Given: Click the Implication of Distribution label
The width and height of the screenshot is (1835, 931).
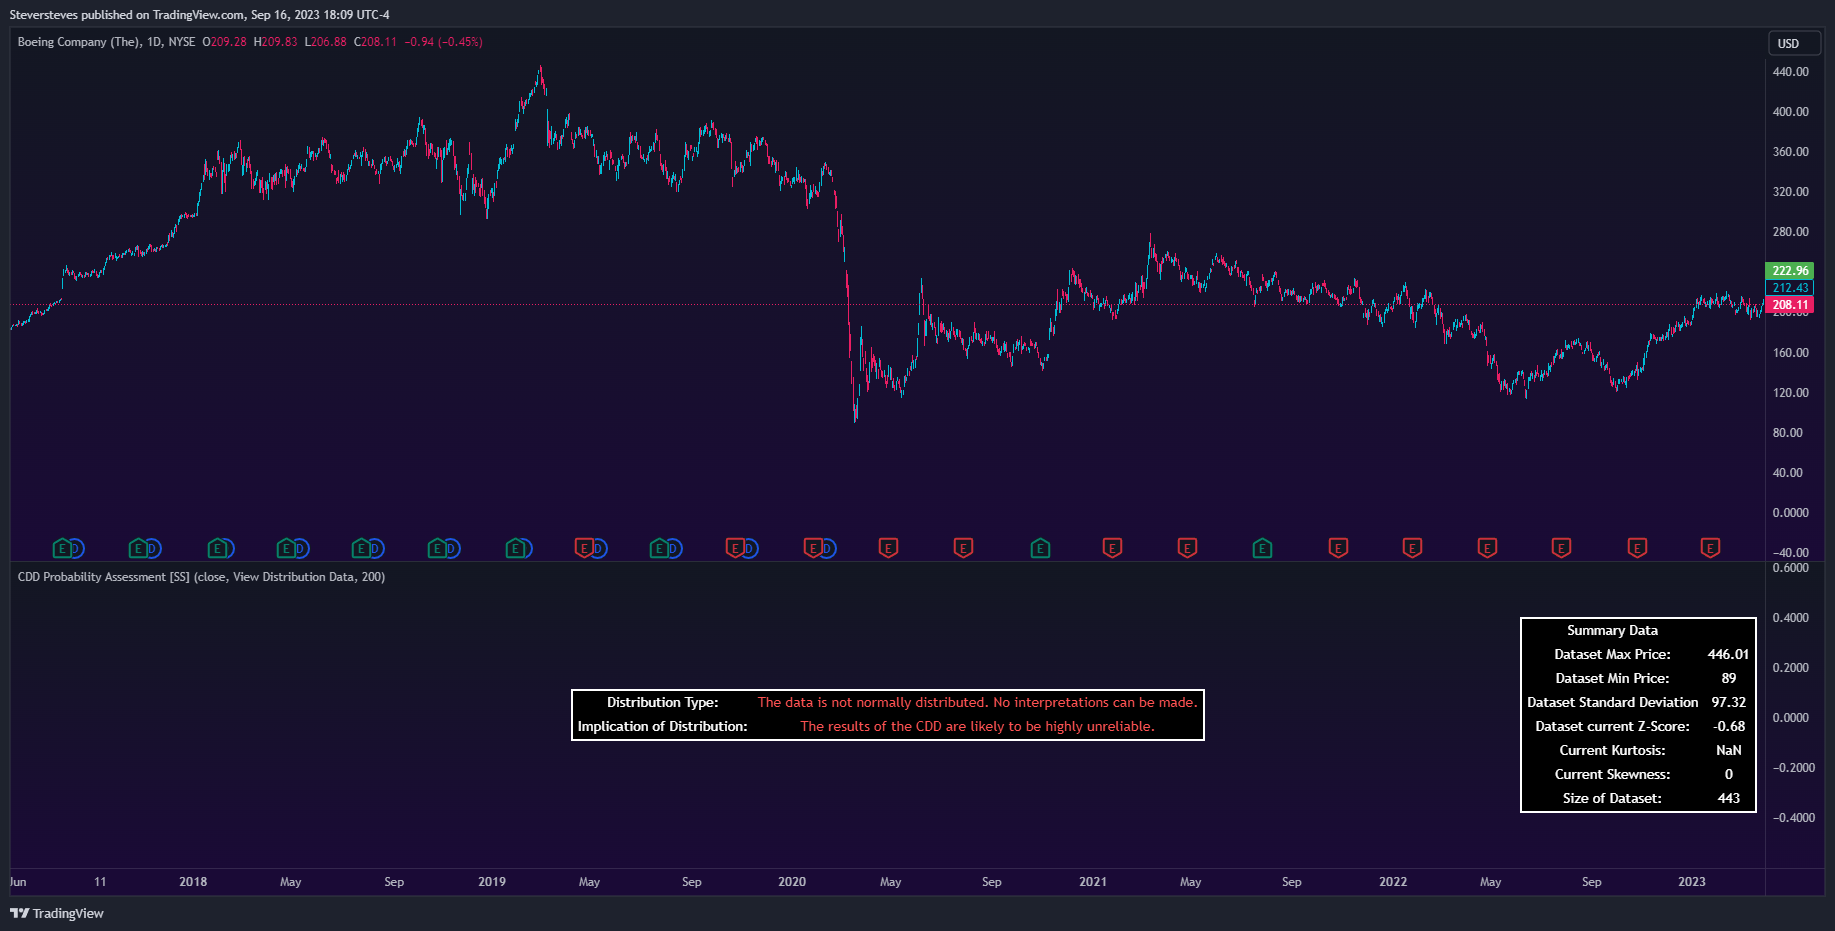Looking at the screenshot, I should coord(662,727).
